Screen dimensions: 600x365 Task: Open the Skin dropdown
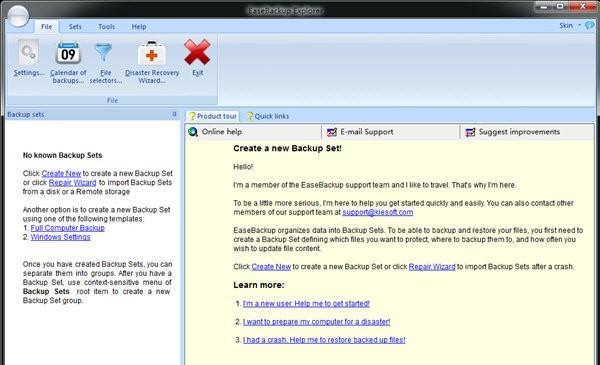[570, 26]
